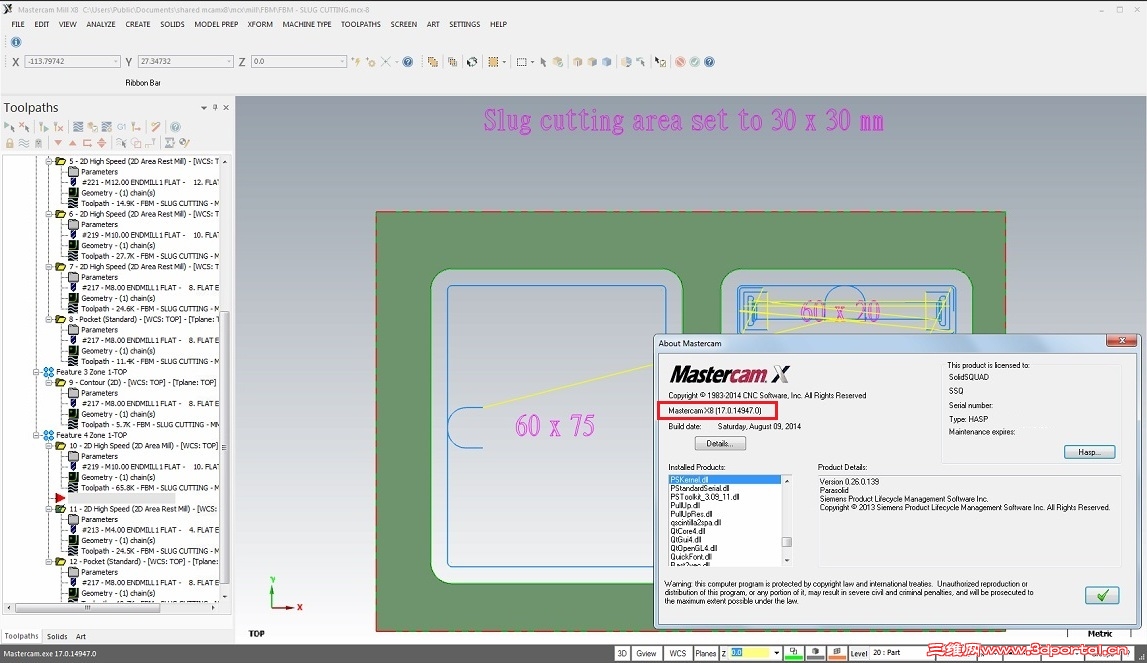Click the green checkmark OK in About dialog
The image size is (1147, 663).
(x=1101, y=595)
